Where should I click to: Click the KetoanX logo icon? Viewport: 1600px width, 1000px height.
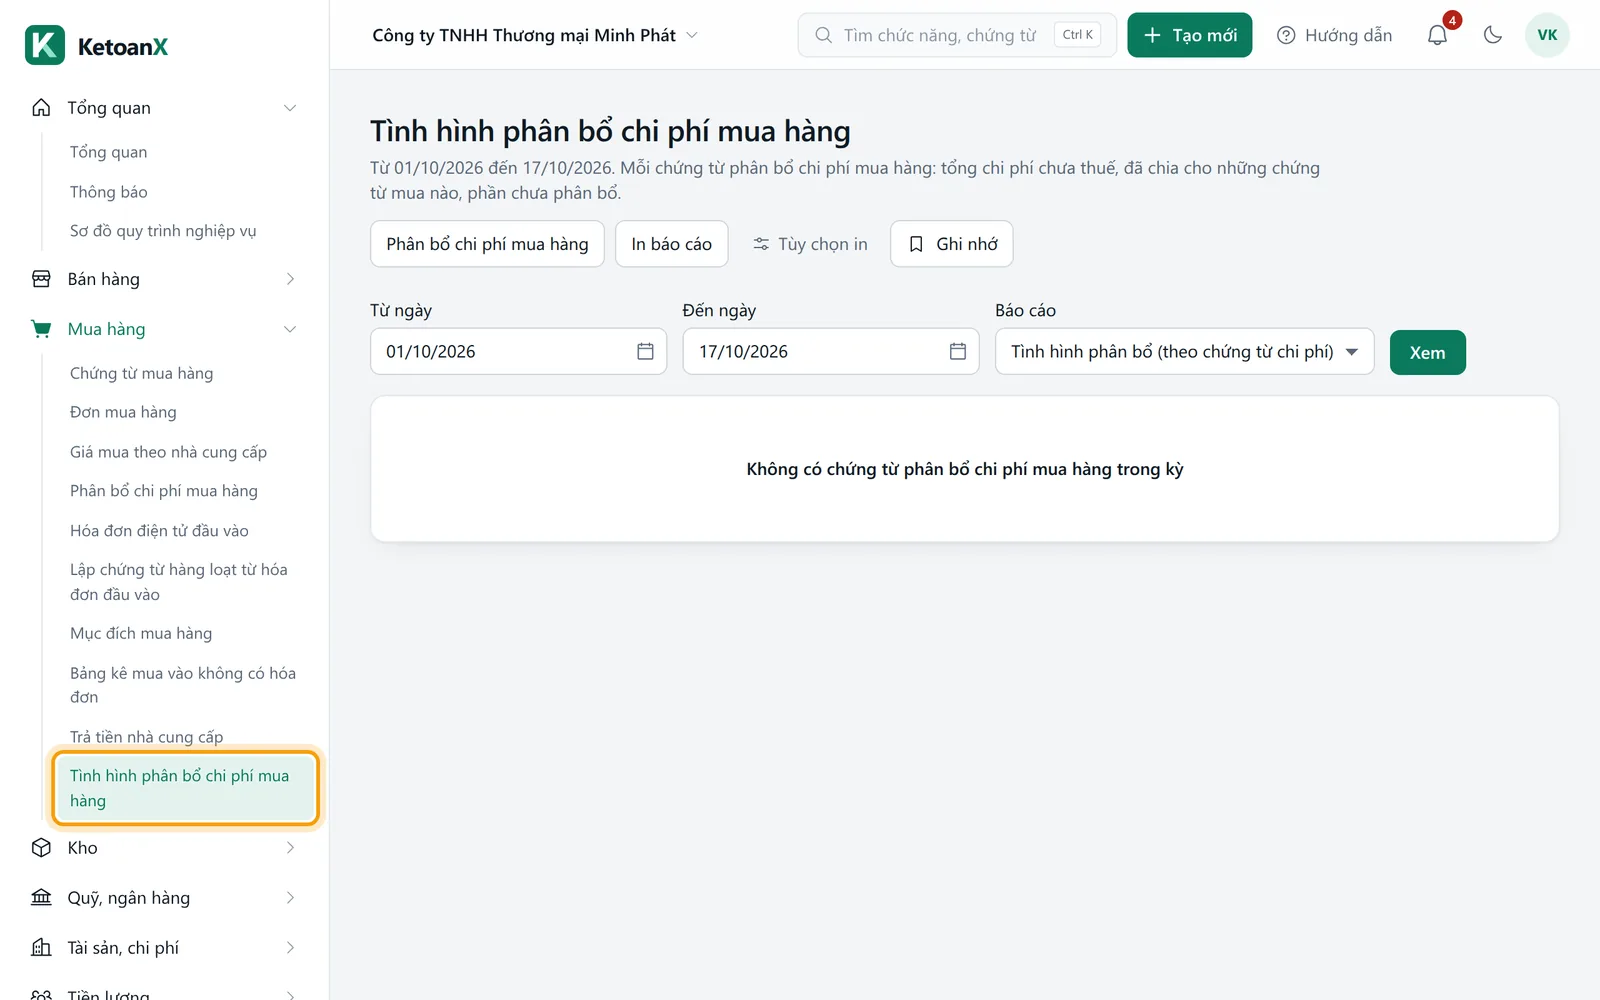pos(45,45)
